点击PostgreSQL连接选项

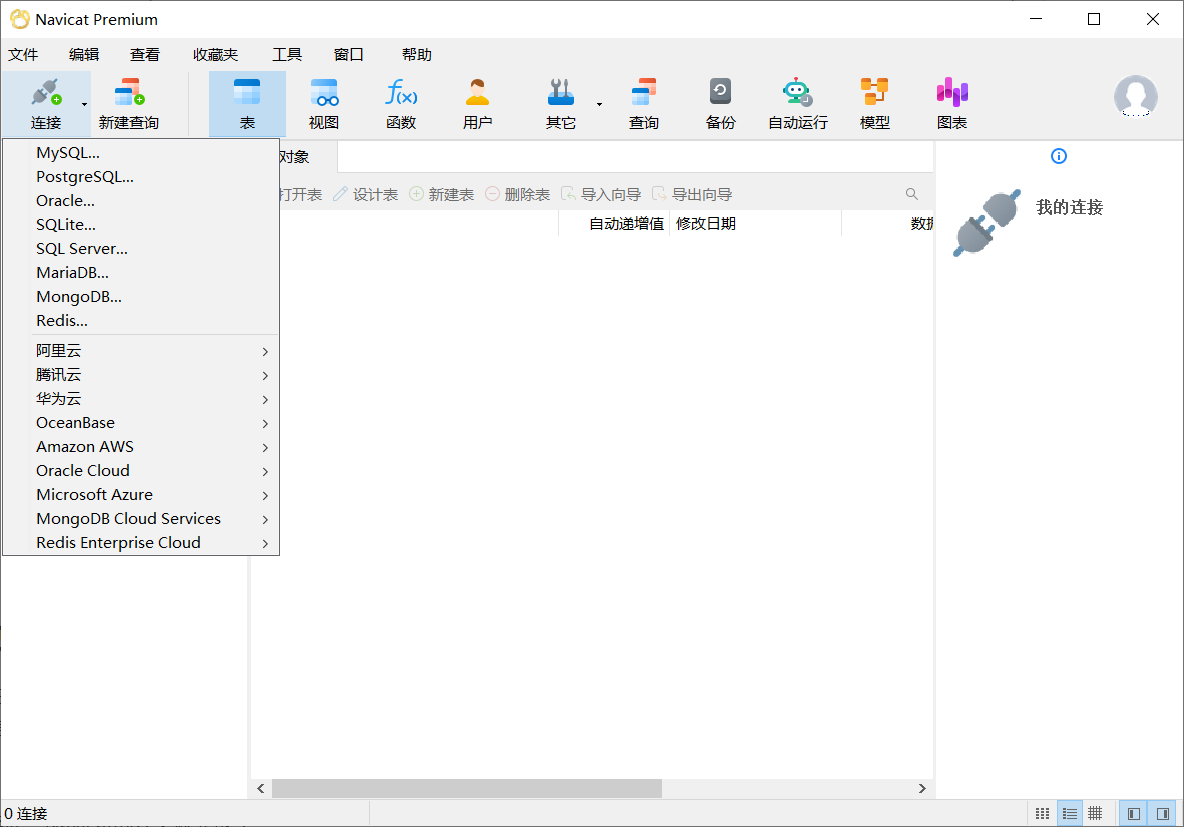tap(85, 176)
